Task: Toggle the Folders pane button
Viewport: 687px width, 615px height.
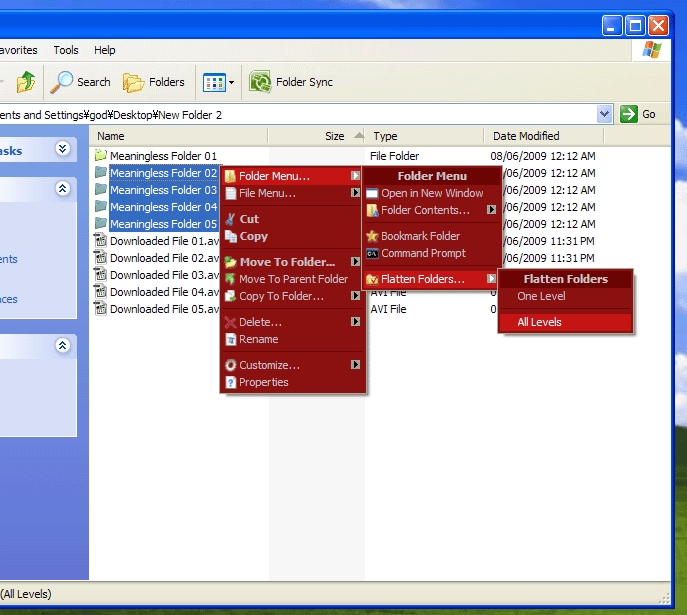Action: coord(153,82)
